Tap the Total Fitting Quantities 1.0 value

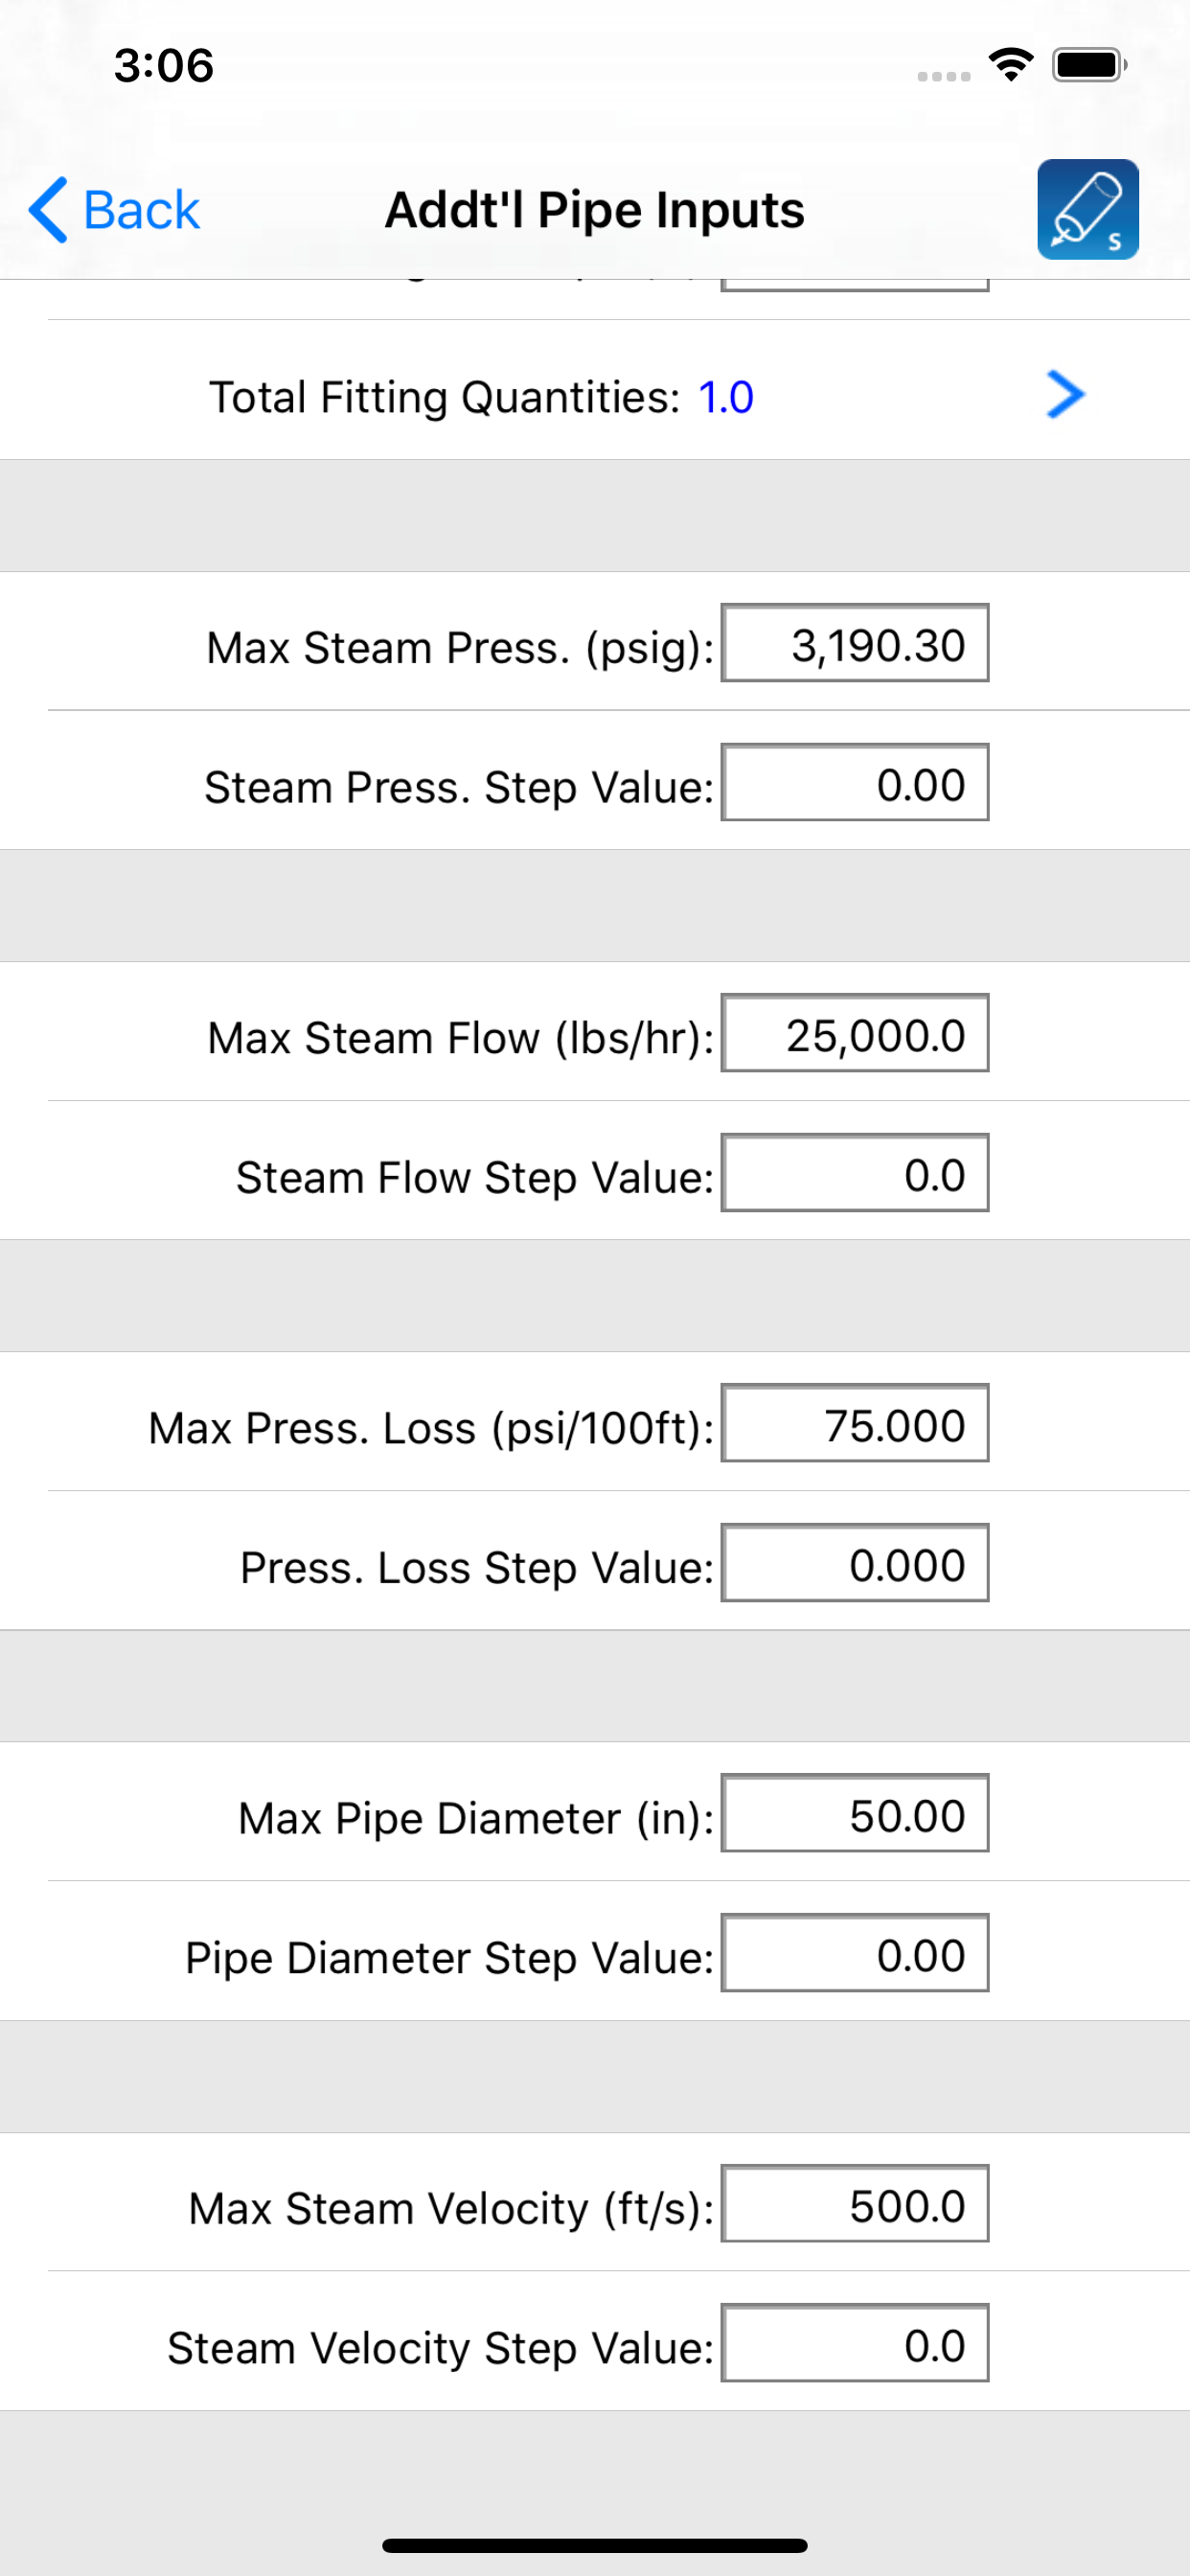(726, 397)
